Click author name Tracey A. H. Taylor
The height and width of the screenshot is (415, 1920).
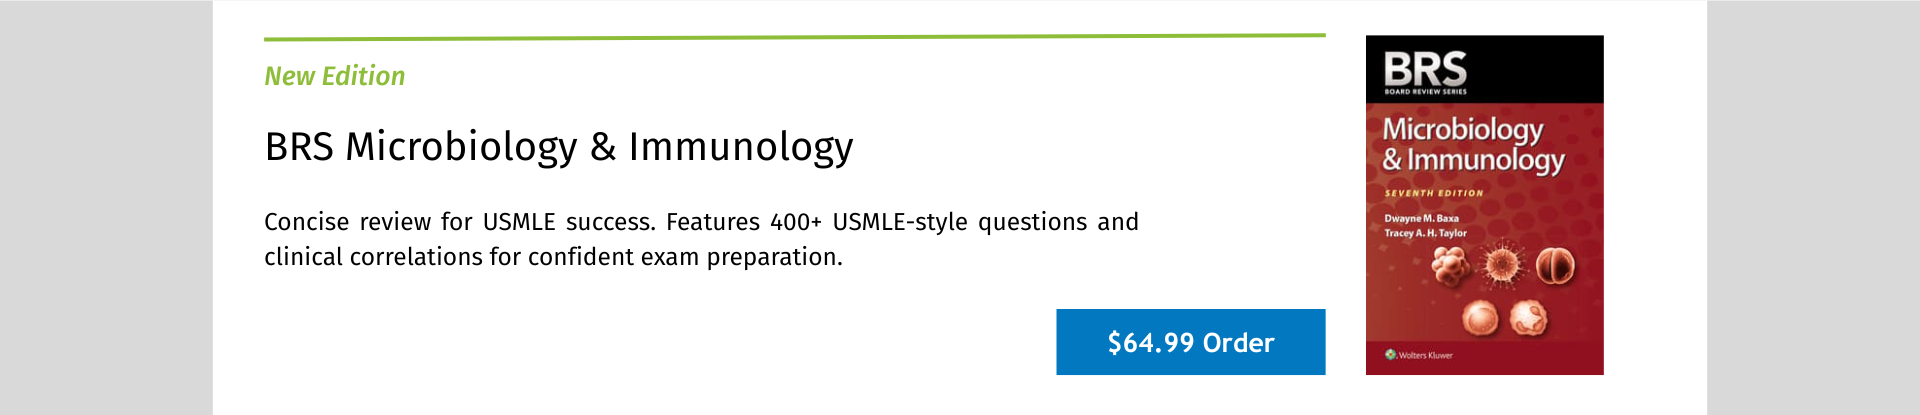(1425, 233)
